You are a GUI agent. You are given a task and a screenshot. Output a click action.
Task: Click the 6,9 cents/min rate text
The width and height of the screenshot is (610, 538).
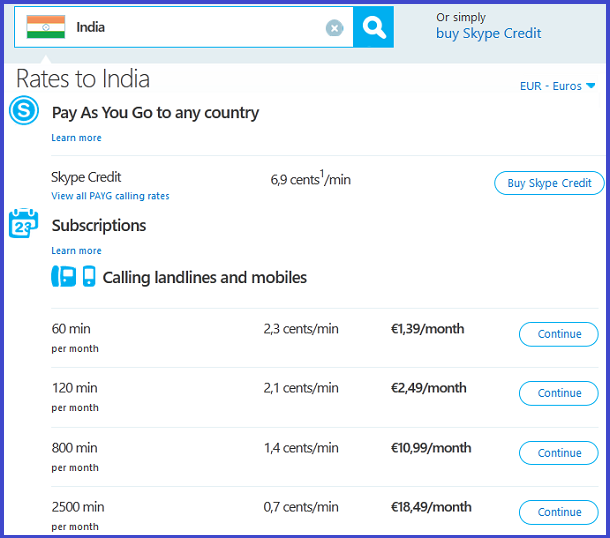pyautogui.click(x=310, y=179)
